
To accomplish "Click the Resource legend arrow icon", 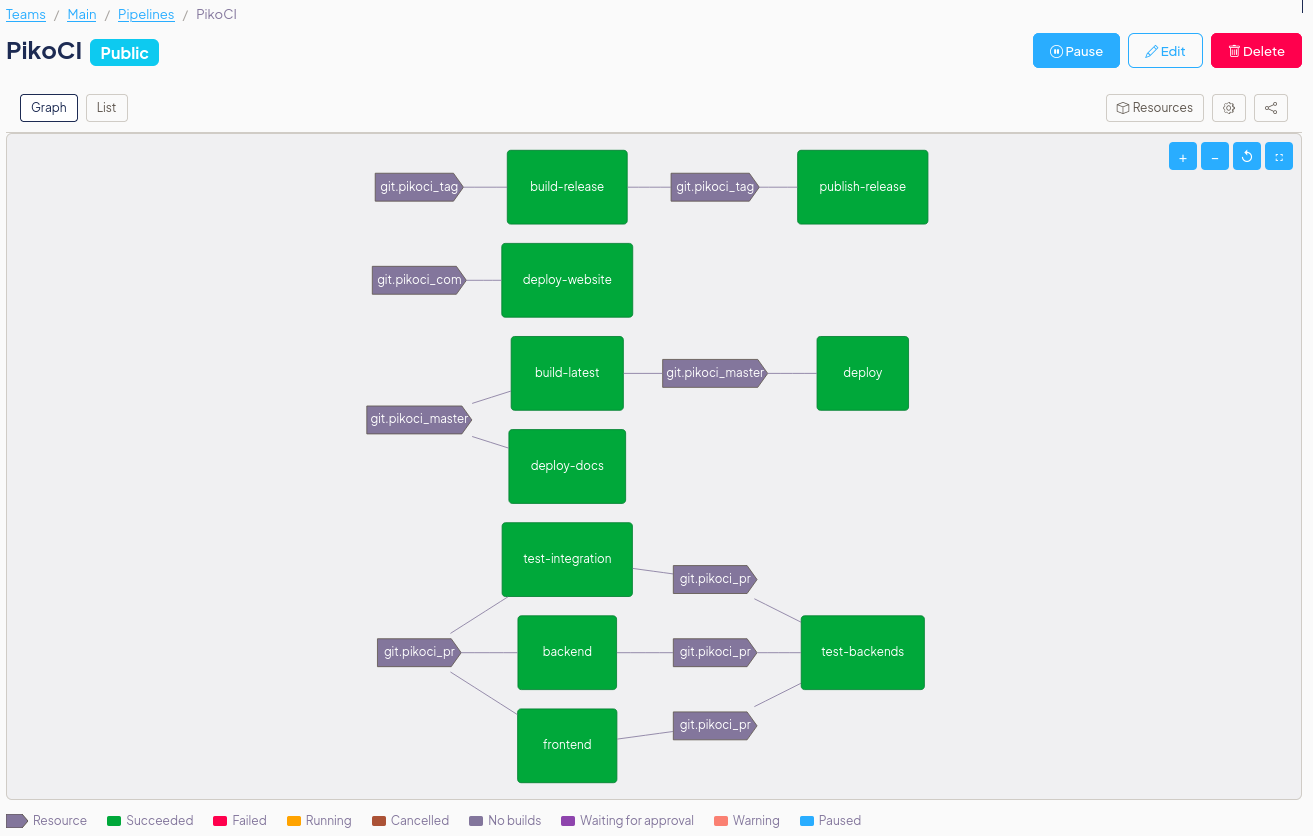I will click(x=17, y=821).
